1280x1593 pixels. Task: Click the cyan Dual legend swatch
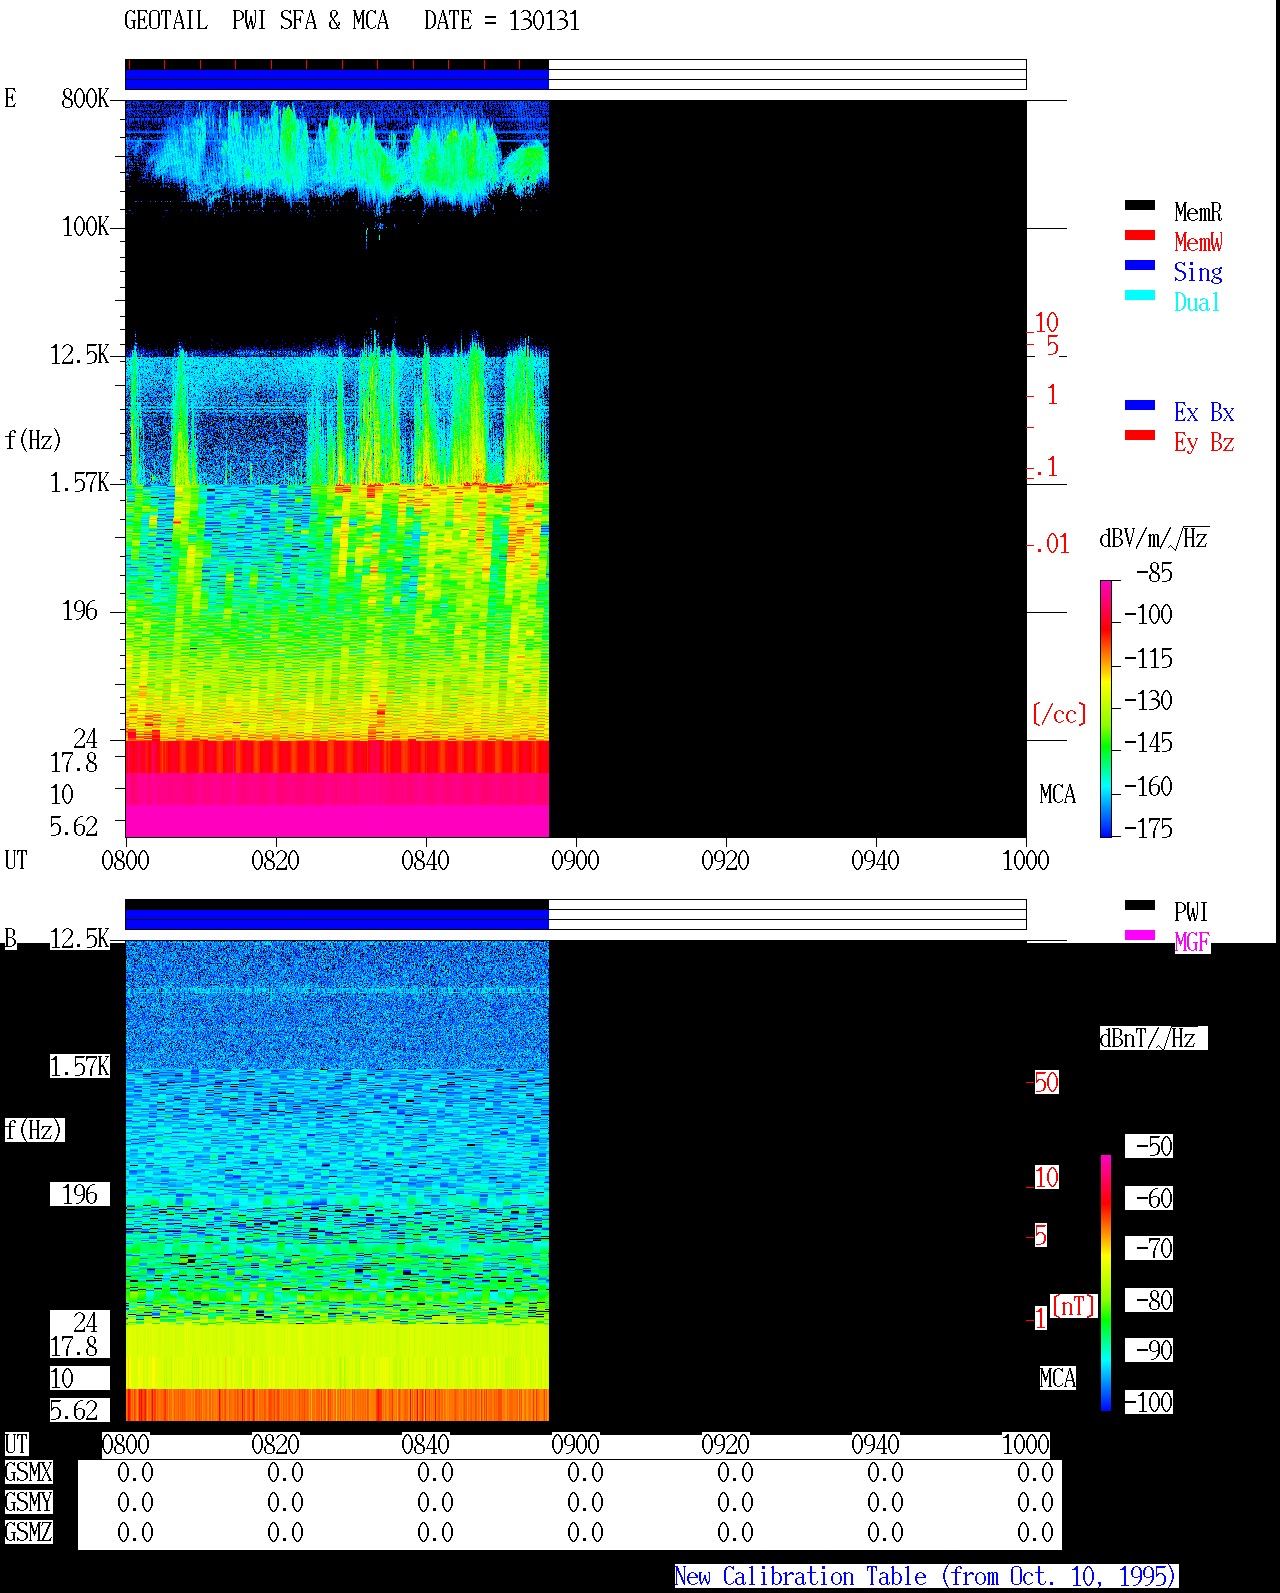pyautogui.click(x=1140, y=295)
